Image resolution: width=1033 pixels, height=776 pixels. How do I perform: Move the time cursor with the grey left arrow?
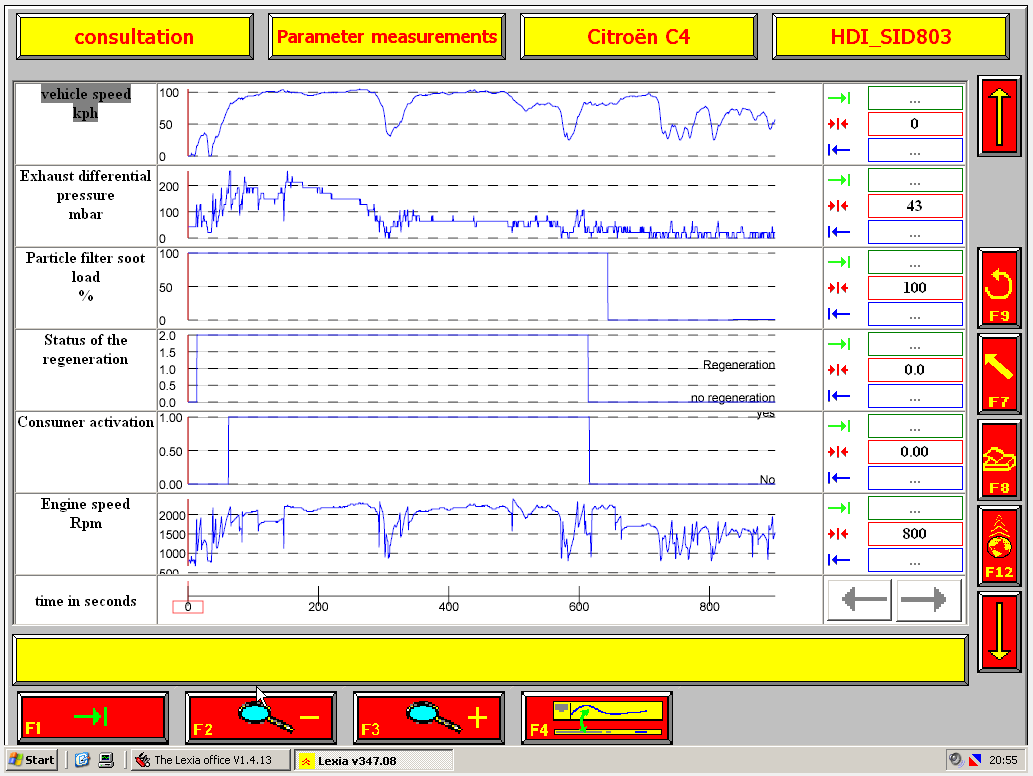(x=860, y=600)
